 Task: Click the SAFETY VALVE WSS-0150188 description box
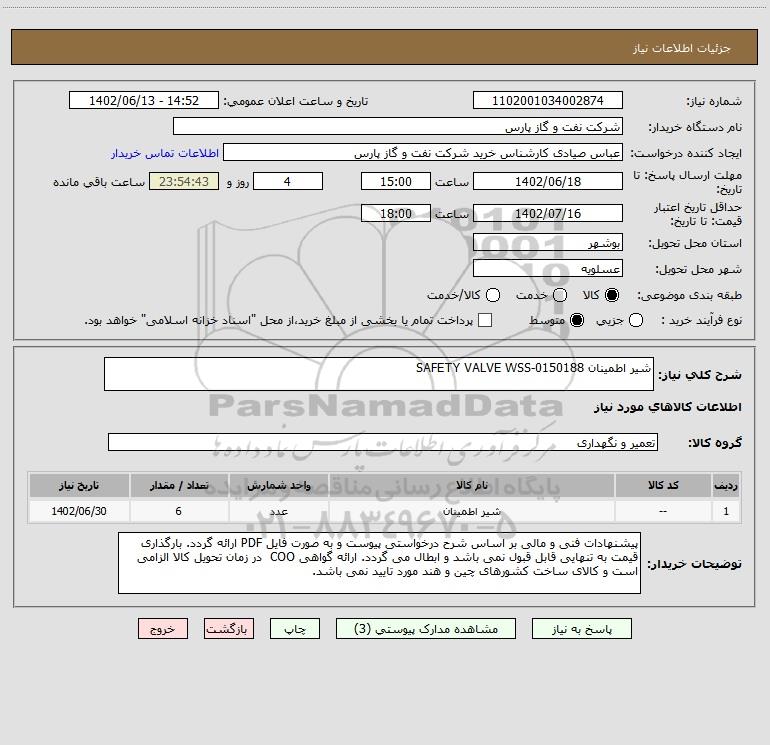click(379, 374)
